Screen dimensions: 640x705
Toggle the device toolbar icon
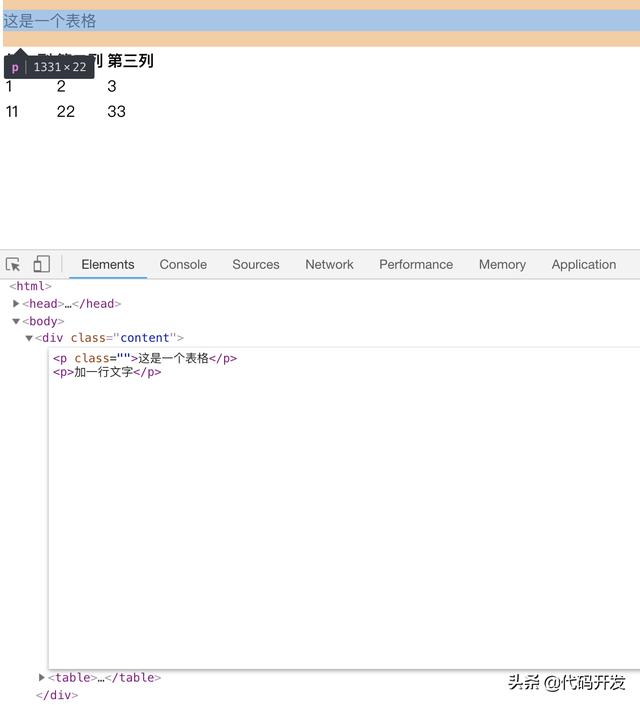[x=41, y=264]
